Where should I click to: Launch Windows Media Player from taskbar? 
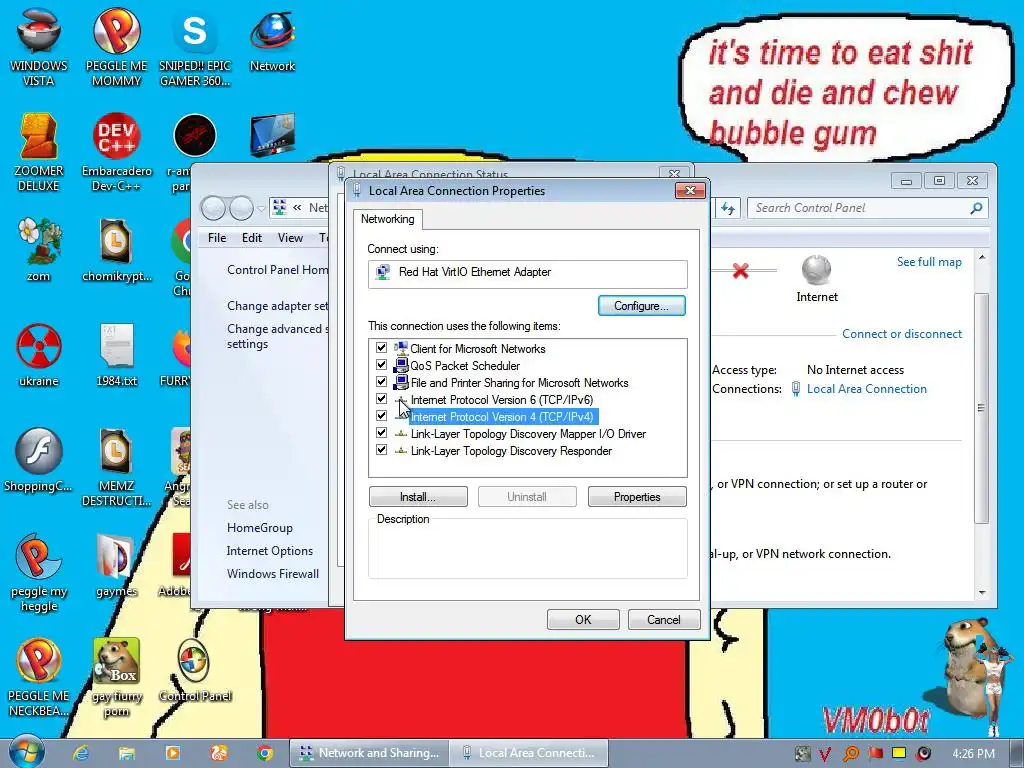[172, 753]
